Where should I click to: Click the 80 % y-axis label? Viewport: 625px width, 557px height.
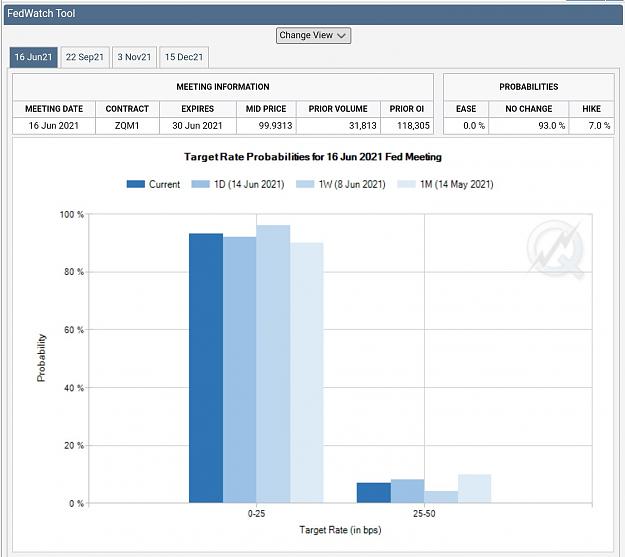[x=74, y=272]
